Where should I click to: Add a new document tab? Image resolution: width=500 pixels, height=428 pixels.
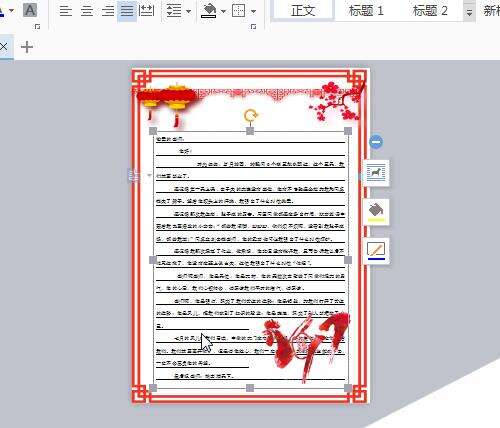[27, 47]
